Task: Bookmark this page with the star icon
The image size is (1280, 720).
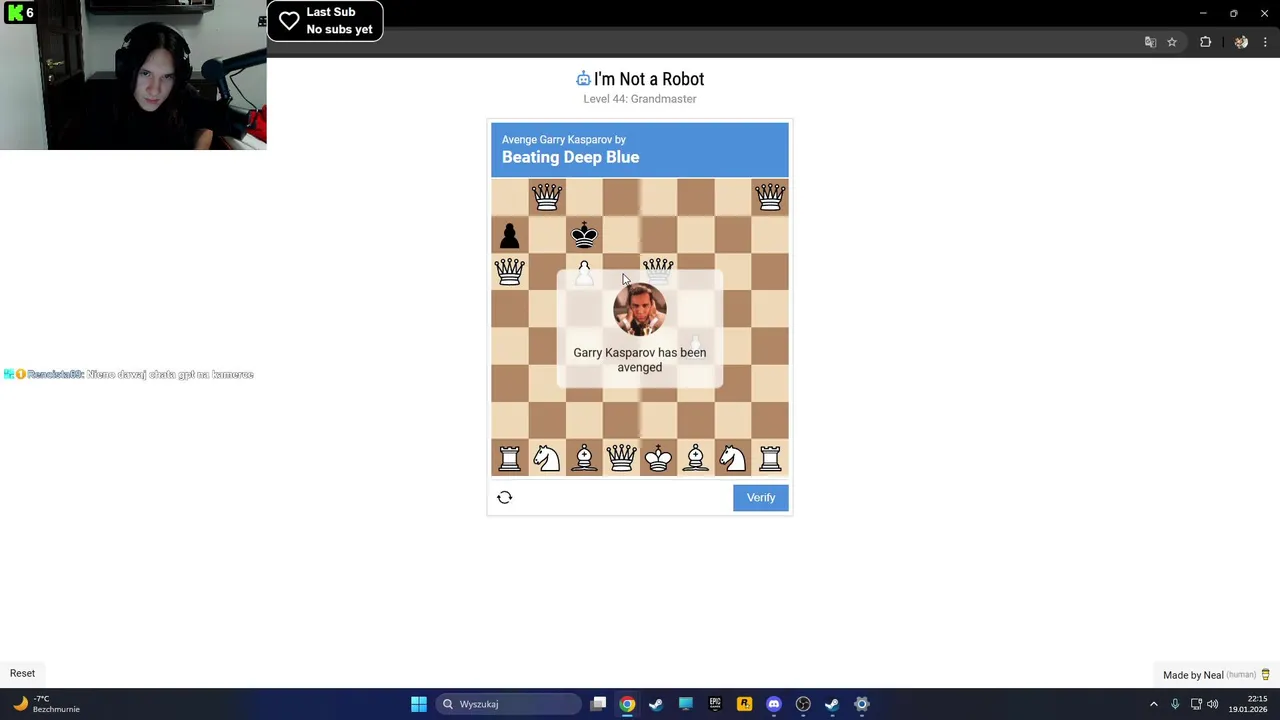Action: click(1172, 42)
